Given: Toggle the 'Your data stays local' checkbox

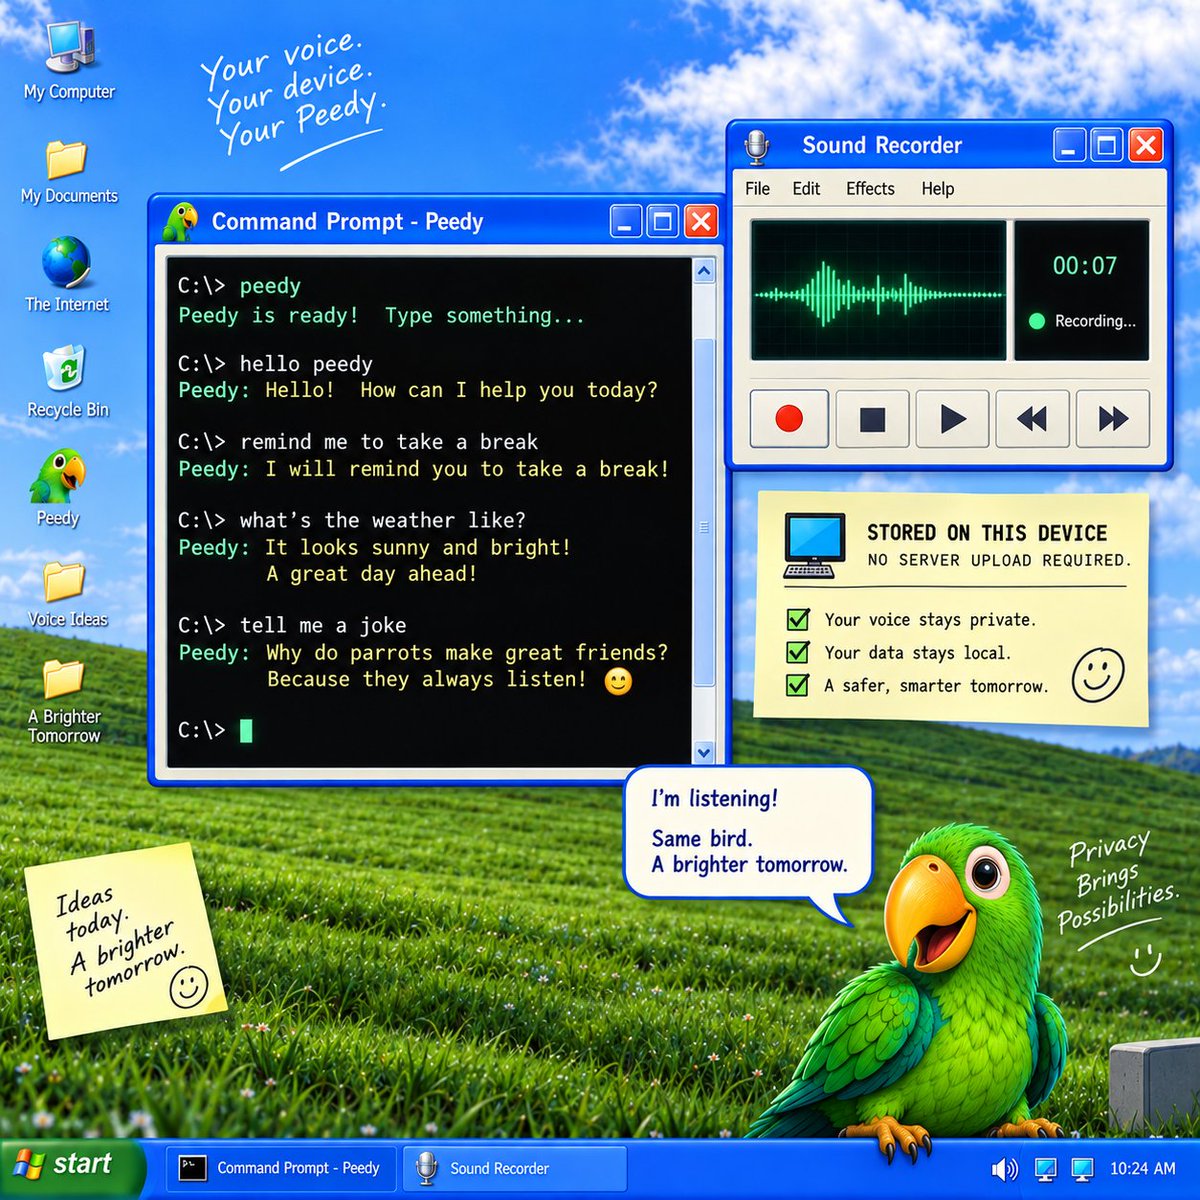Looking at the screenshot, I should [798, 652].
